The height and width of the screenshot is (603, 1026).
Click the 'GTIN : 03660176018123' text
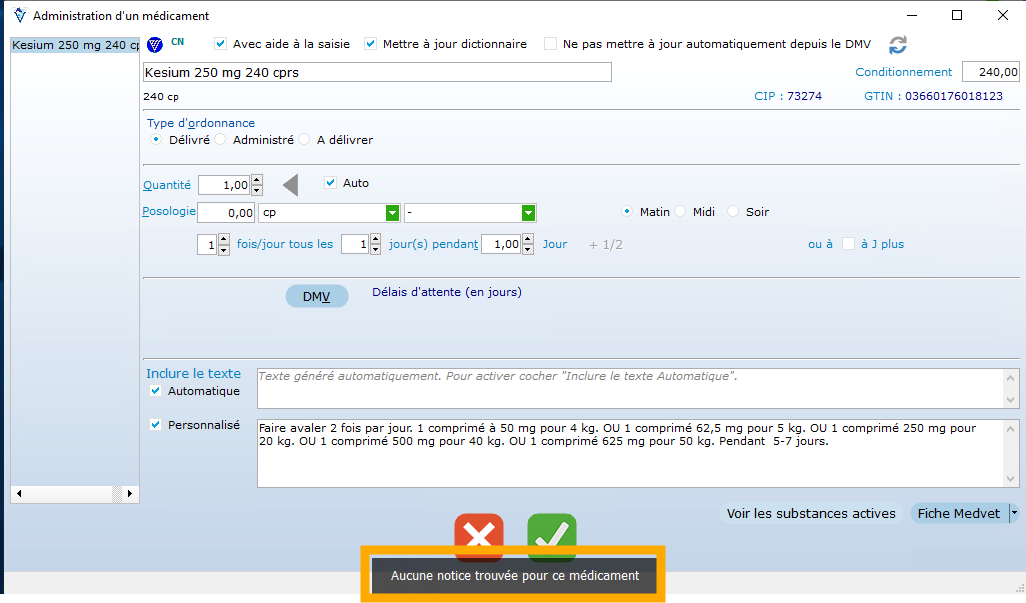click(933, 96)
